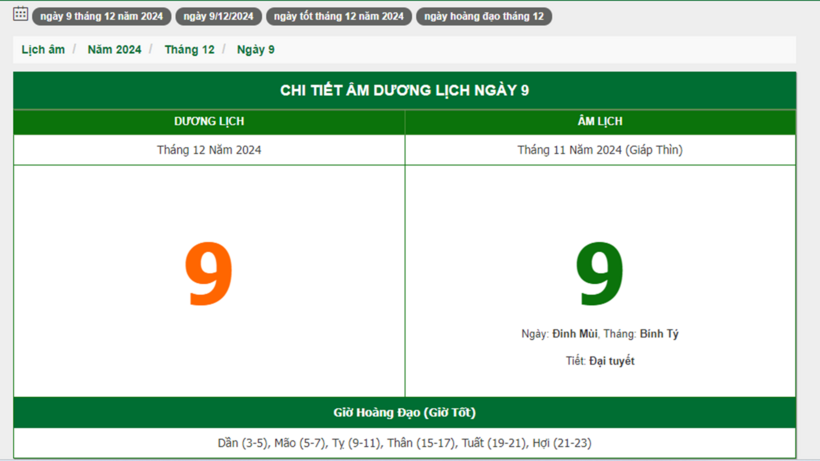The height and width of the screenshot is (461, 820).
Task: Go to the "Lịch âm" breadcrumb link
Action: pyautogui.click(x=43, y=49)
